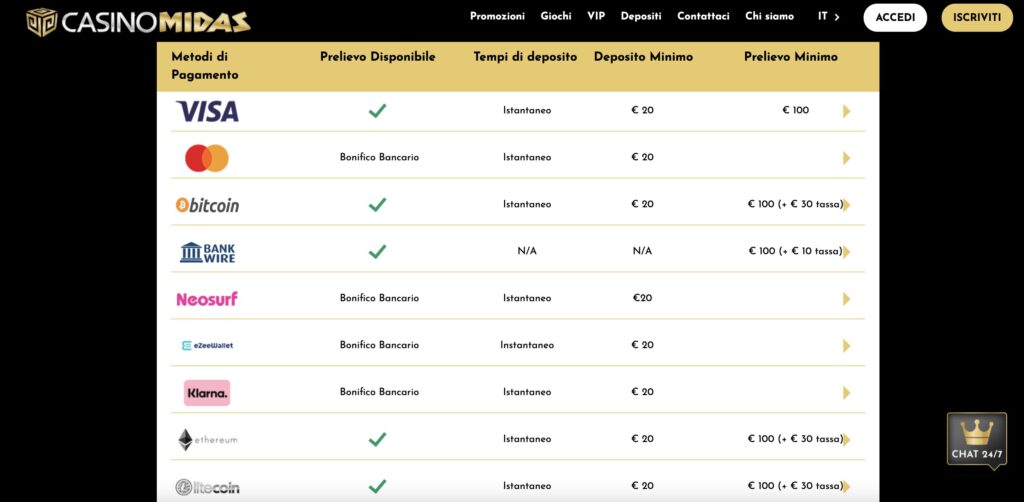This screenshot has width=1024, height=502.
Task: Click Istantaneo in the Klarna row
Action: point(527,392)
